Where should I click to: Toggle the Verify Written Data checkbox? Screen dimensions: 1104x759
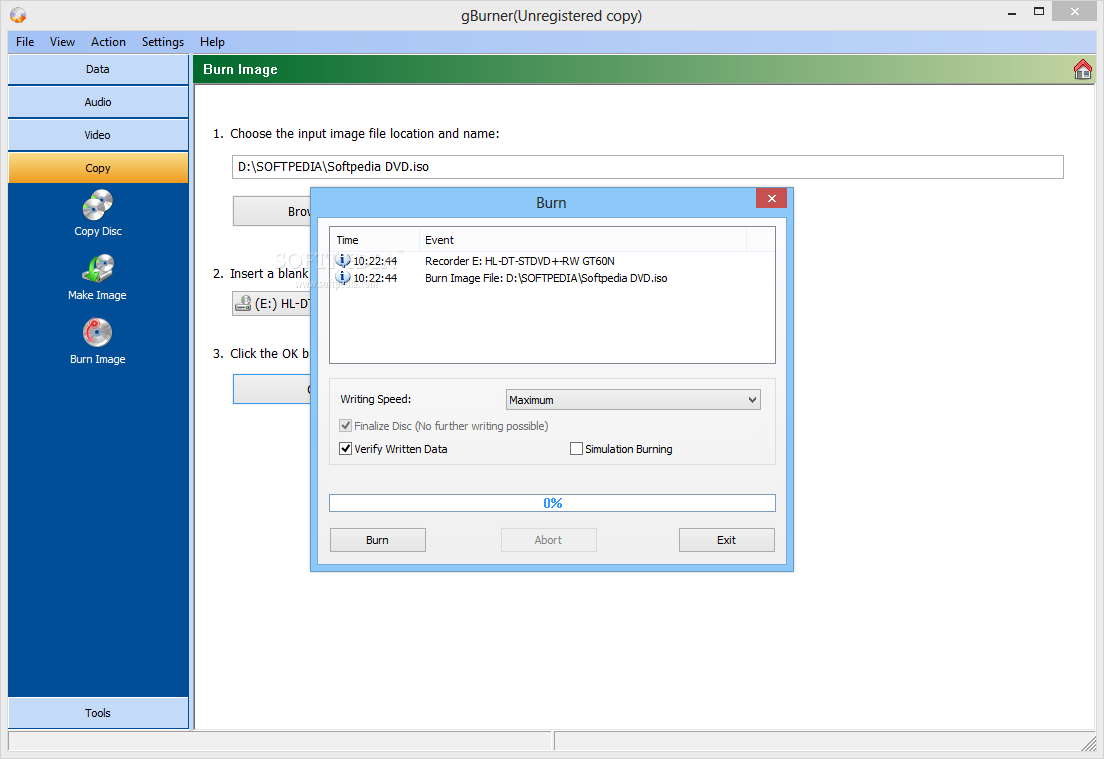[x=346, y=448]
